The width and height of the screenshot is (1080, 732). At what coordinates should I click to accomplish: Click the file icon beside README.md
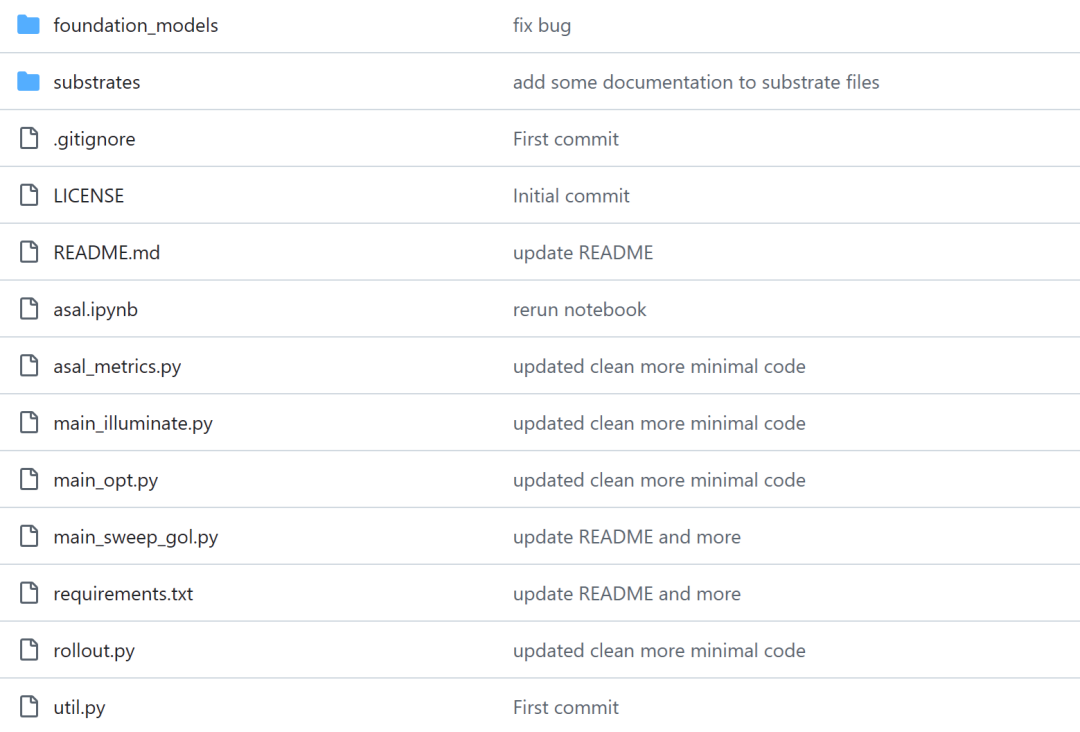coord(29,252)
